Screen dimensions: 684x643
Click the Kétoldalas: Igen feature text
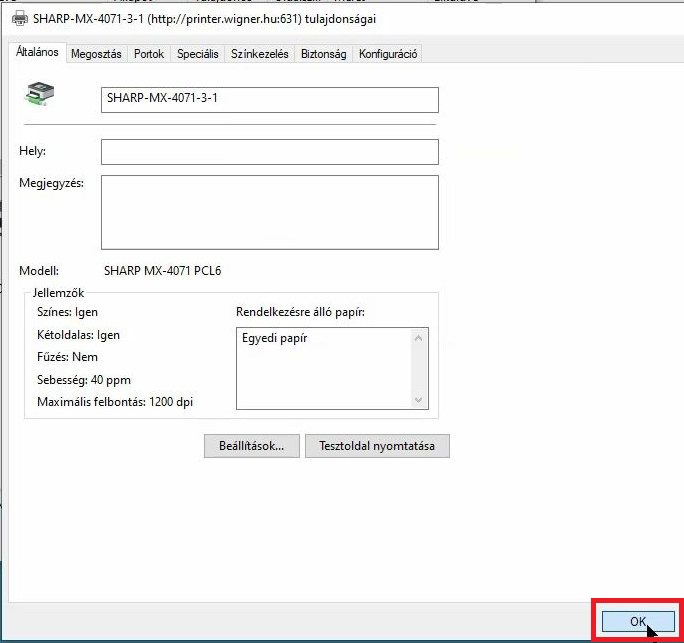click(x=79, y=335)
